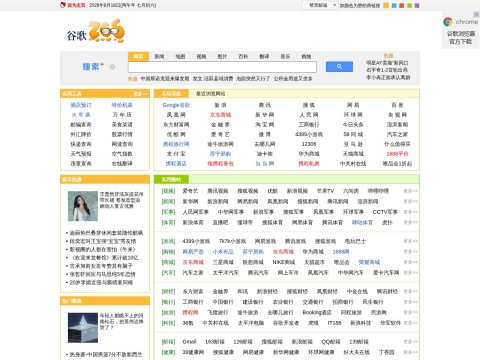Click inside the search input box
The height and width of the screenshot is (360, 480).
222,67
